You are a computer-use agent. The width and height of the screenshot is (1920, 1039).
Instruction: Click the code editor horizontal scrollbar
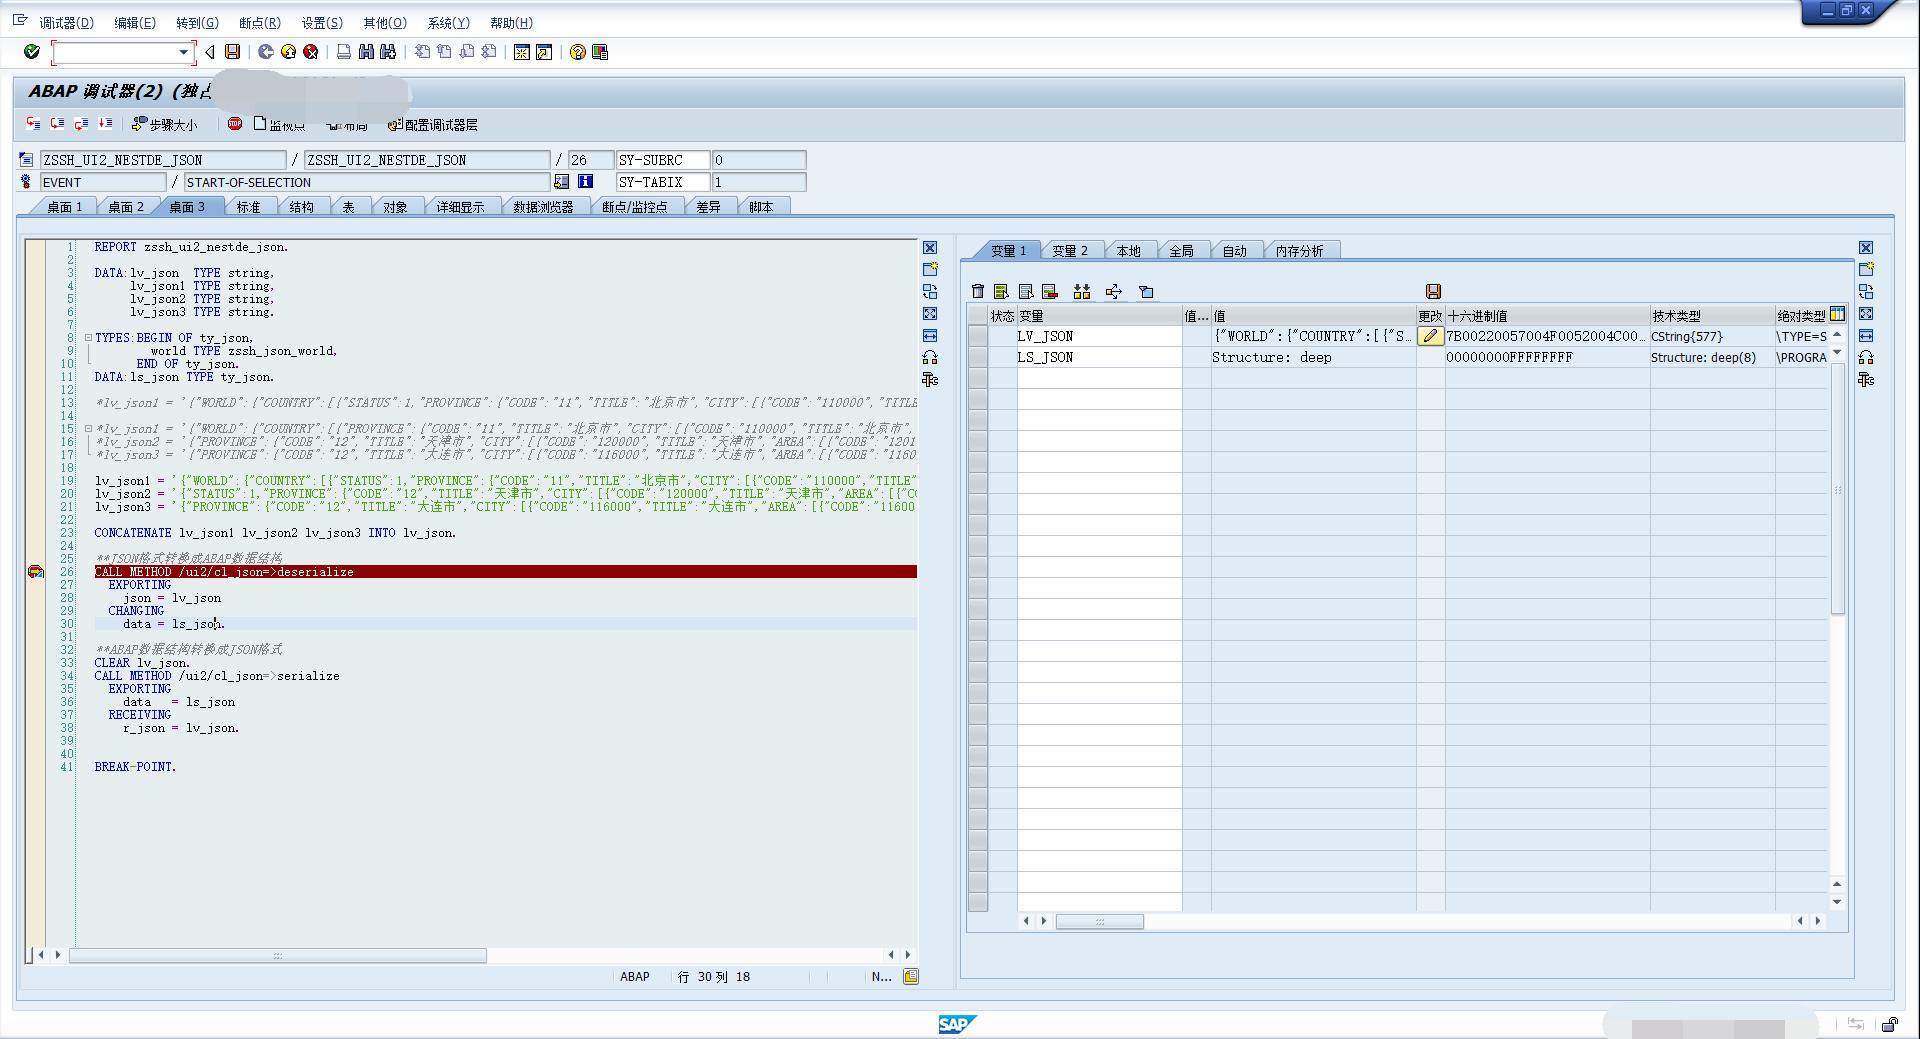click(x=278, y=955)
